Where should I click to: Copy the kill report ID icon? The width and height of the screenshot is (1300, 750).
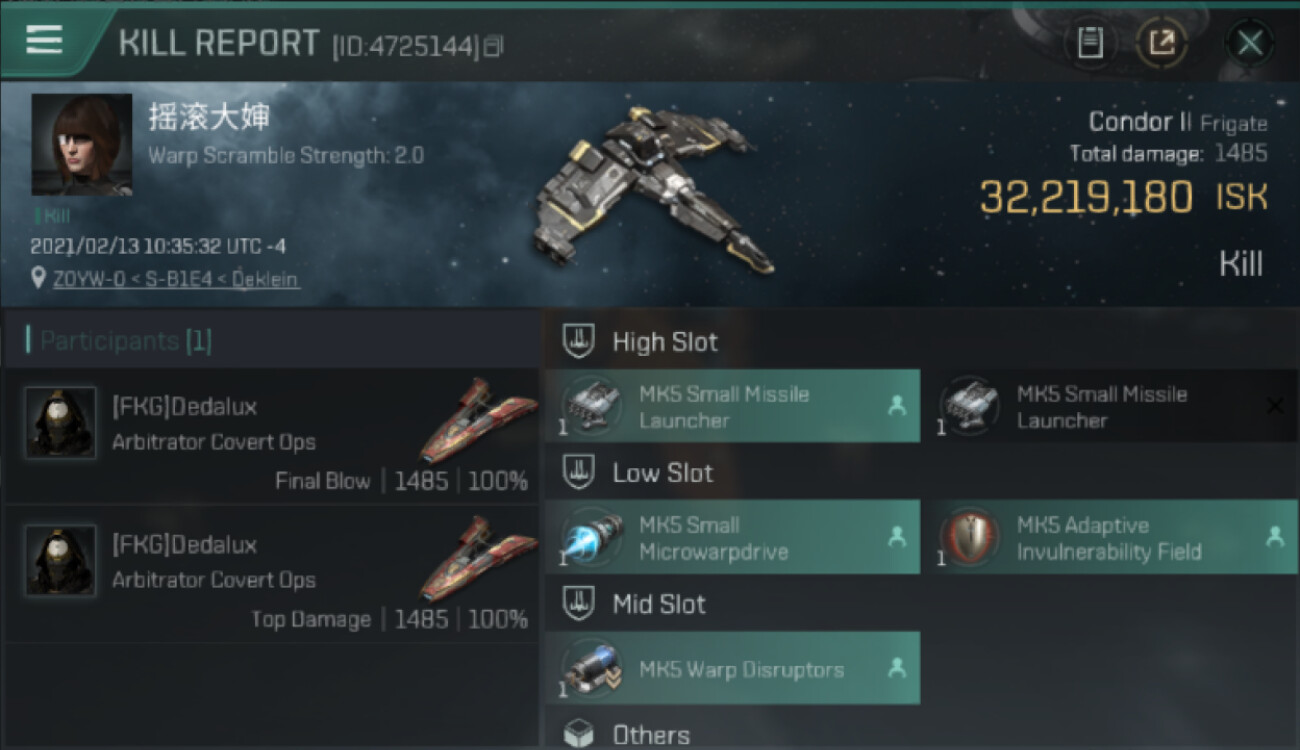pyautogui.click(x=494, y=46)
